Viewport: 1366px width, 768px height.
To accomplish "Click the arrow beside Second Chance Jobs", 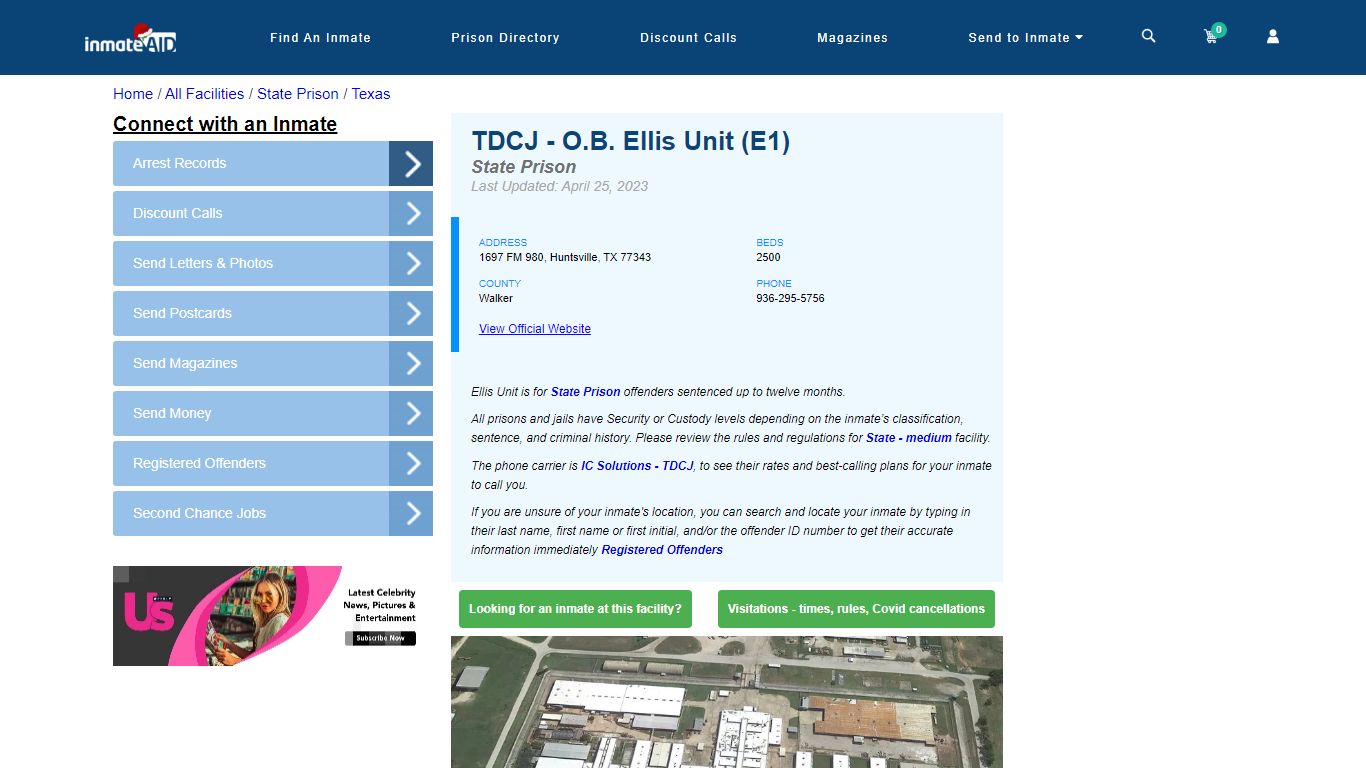I will tap(411, 513).
